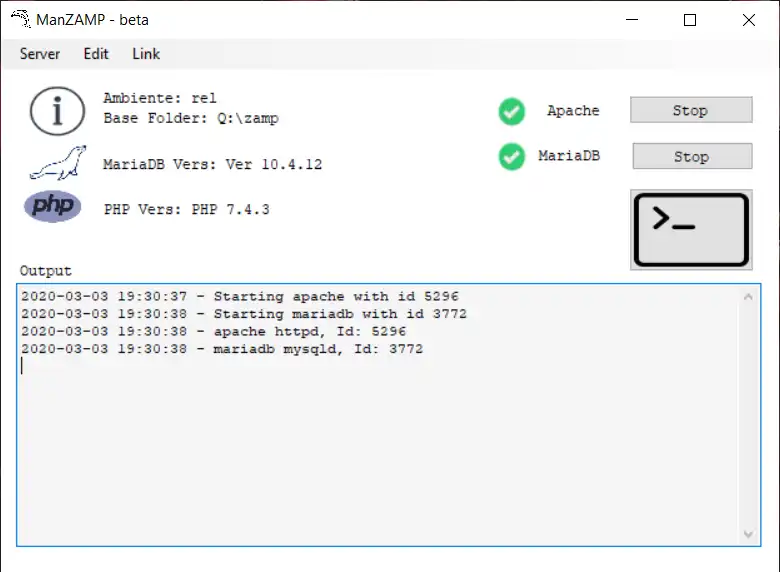Select 'PHP Vers: PHP 7.4.3' text
The image size is (780, 572).
tap(187, 209)
